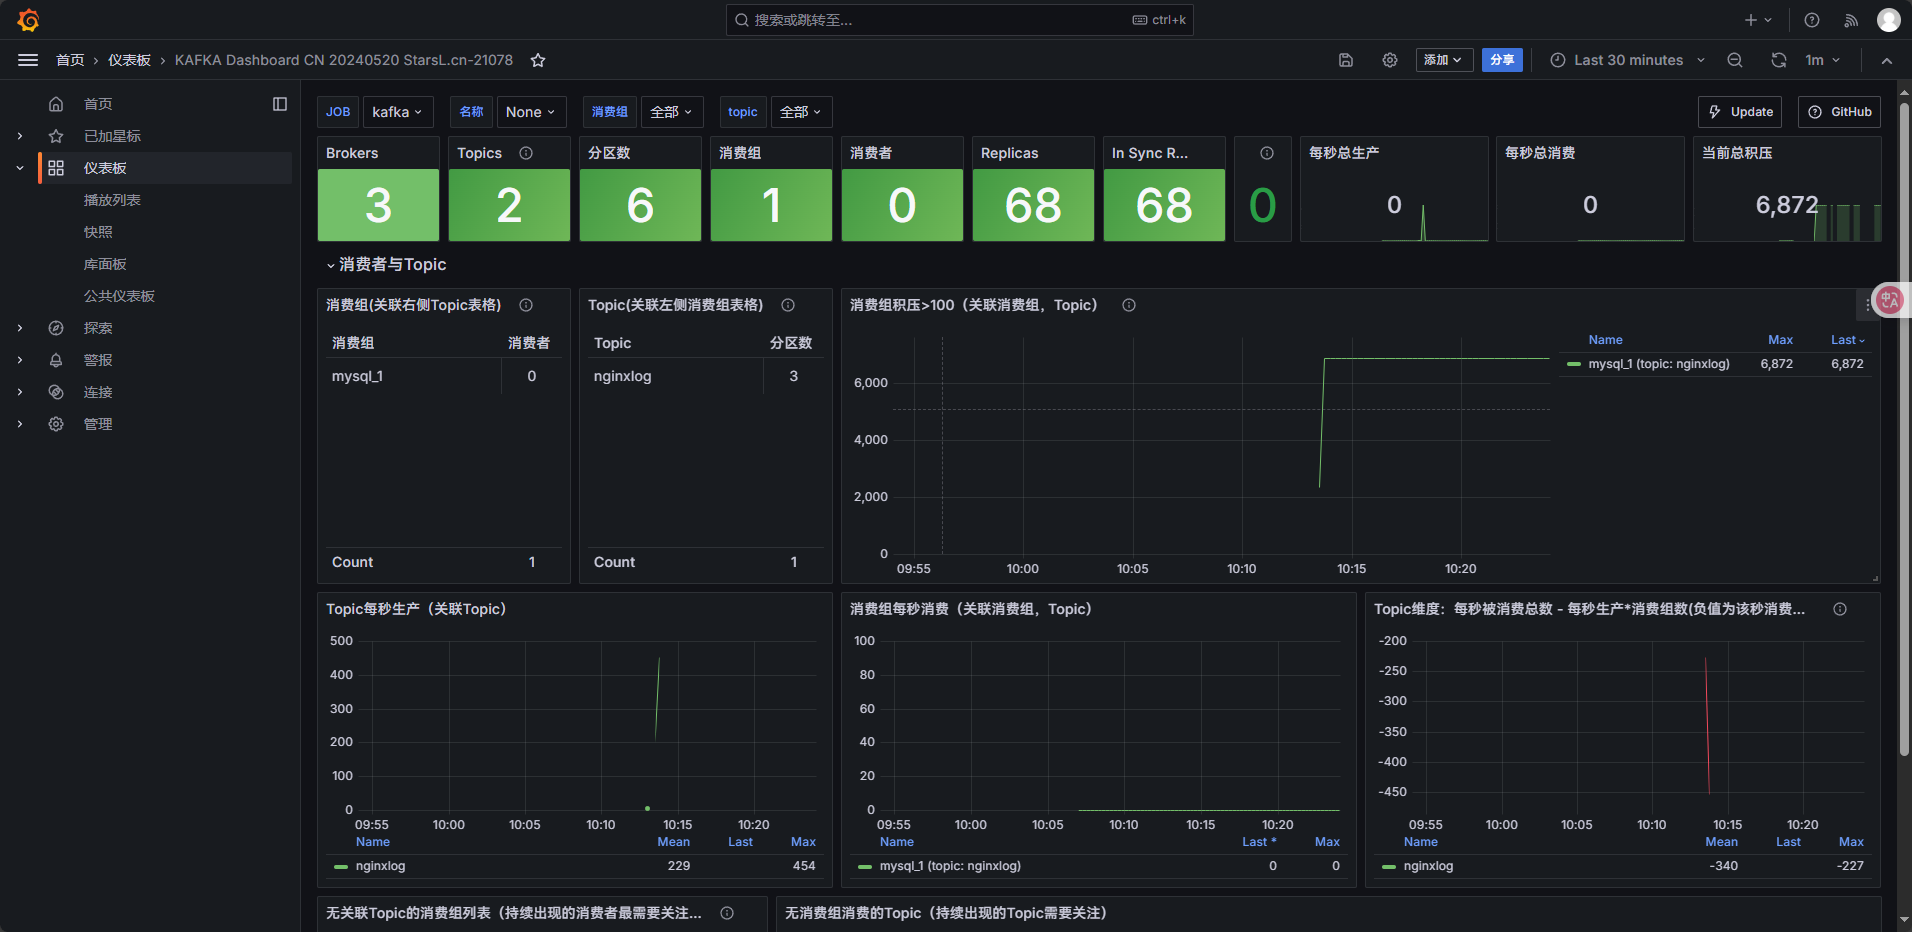Image resolution: width=1912 pixels, height=932 pixels.
Task: Open the 名称 None dropdown
Action: point(532,112)
